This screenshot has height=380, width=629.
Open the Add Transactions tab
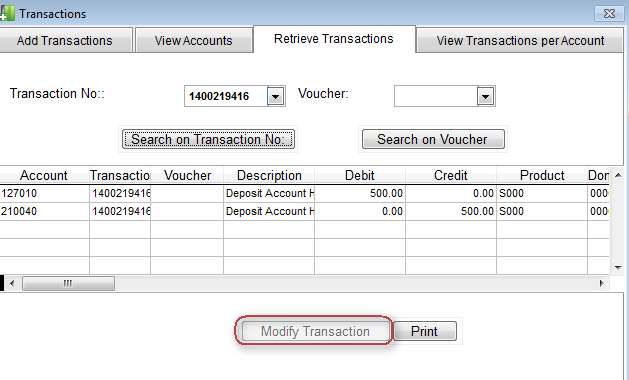point(65,40)
